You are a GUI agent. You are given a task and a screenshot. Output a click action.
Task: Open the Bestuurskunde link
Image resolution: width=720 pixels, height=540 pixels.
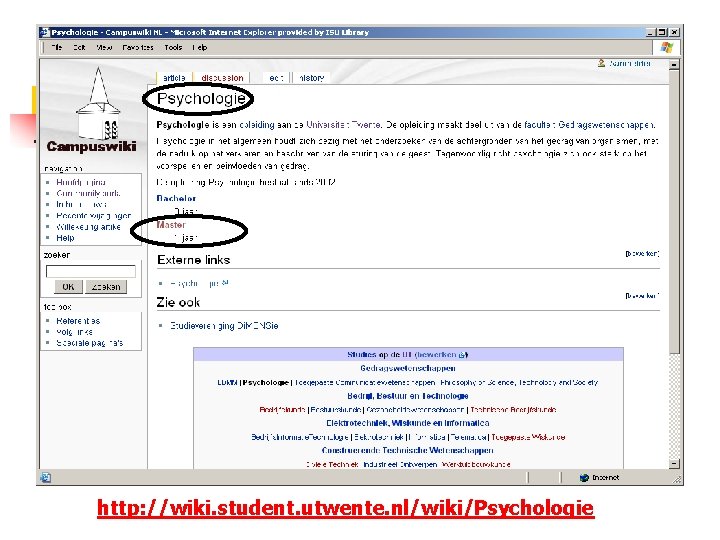337,410
